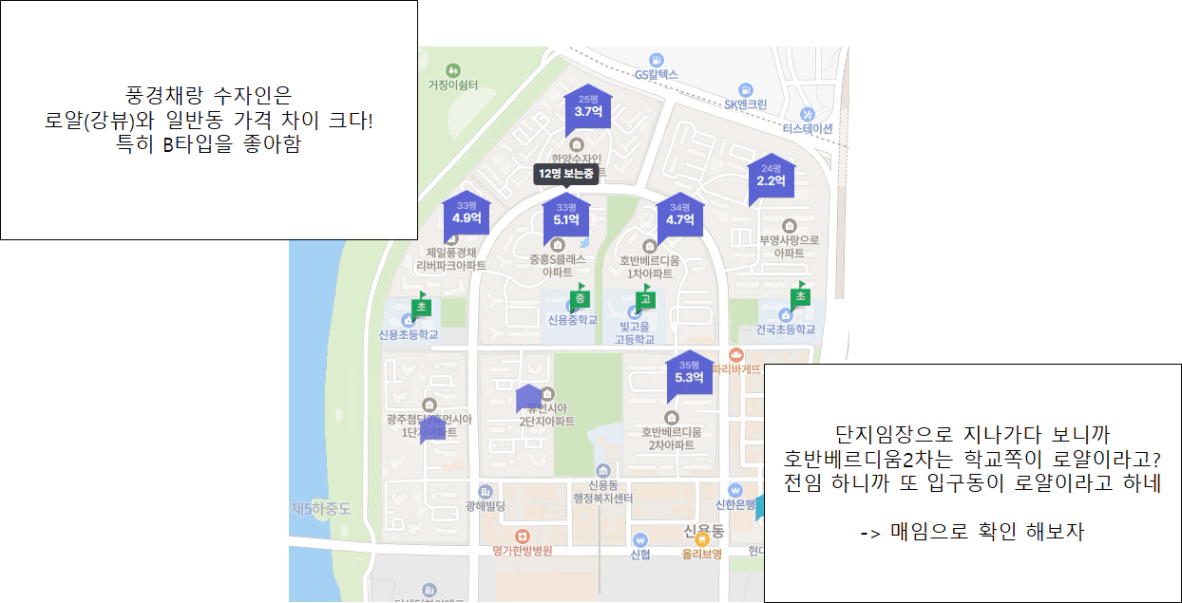Click the blank marker on 광주첨단2휴먼시아 1단지
The width and height of the screenshot is (1182, 603).
pyautogui.click(x=433, y=430)
